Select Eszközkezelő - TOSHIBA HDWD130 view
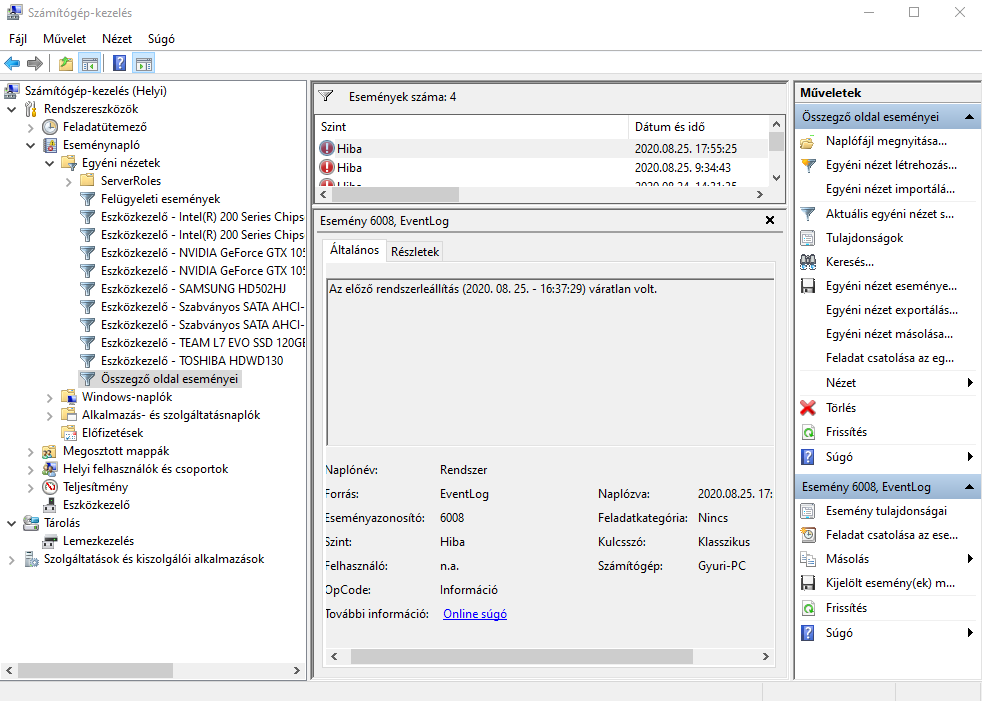The width and height of the screenshot is (982, 701). pyautogui.click(x=192, y=361)
